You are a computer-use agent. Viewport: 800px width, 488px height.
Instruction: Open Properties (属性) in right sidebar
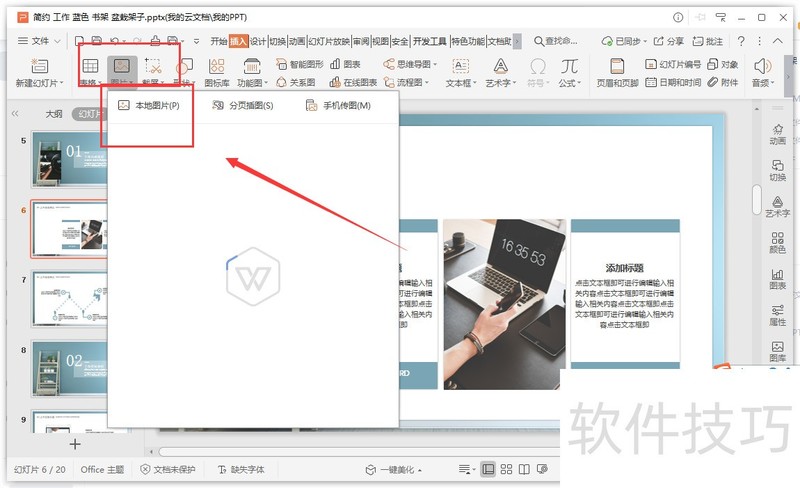pos(778,315)
